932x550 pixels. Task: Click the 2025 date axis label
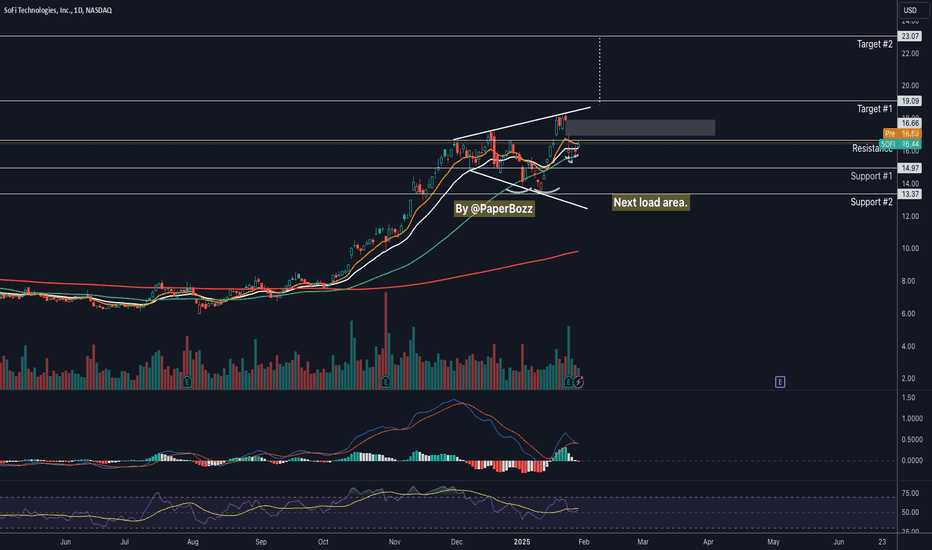522,542
